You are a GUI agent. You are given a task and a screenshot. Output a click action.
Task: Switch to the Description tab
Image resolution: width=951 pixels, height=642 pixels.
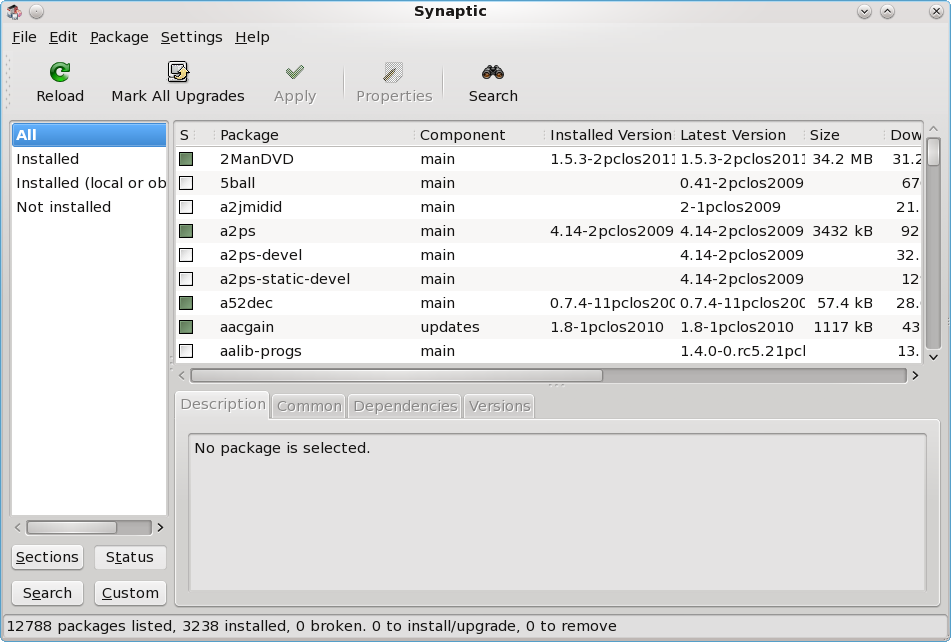223,404
